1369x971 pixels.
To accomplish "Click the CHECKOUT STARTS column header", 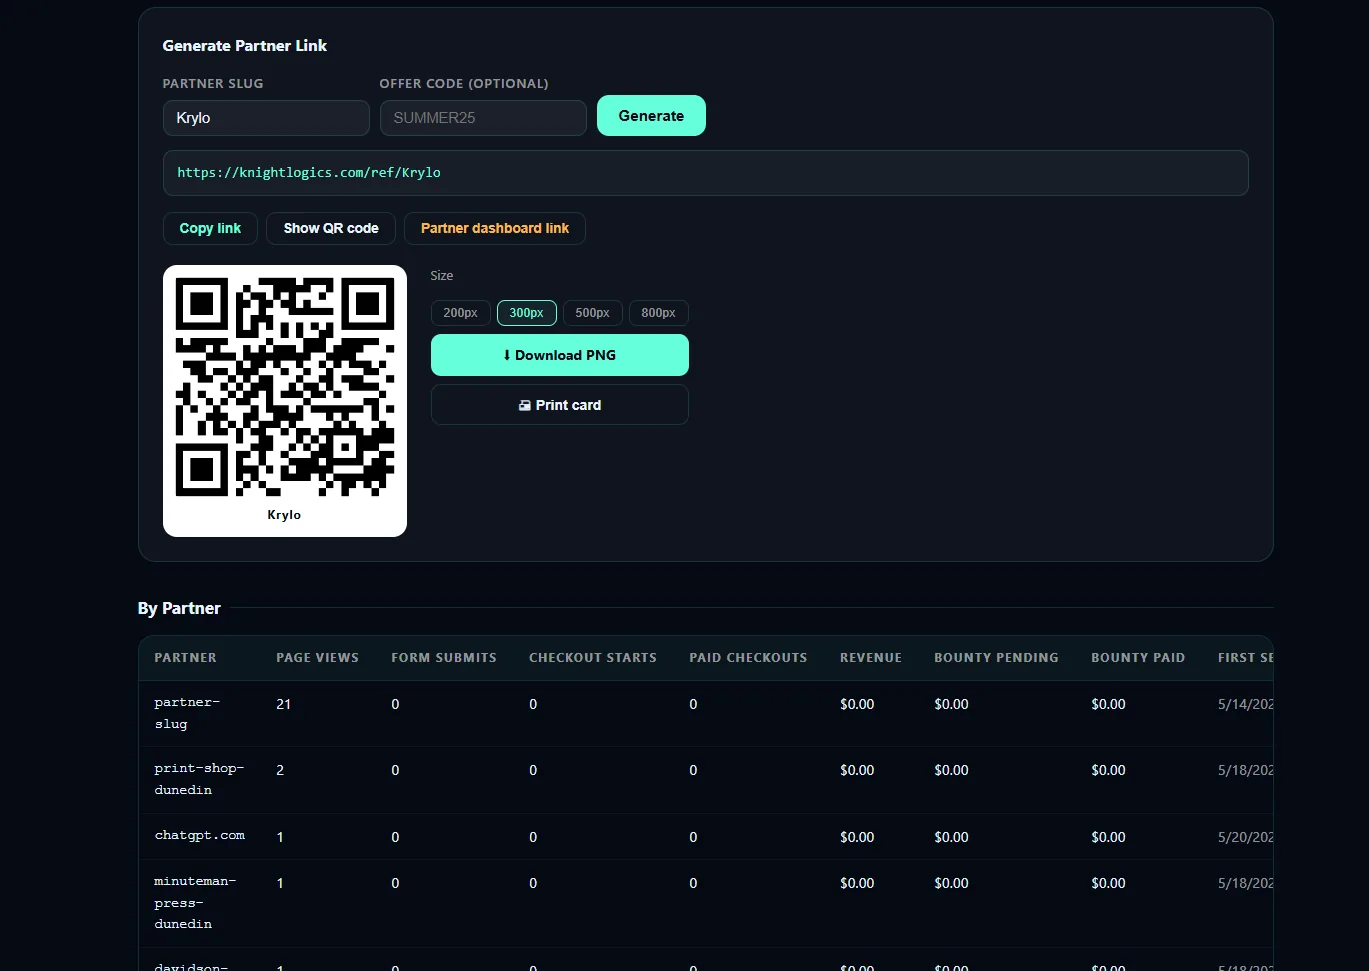I will pos(593,658).
